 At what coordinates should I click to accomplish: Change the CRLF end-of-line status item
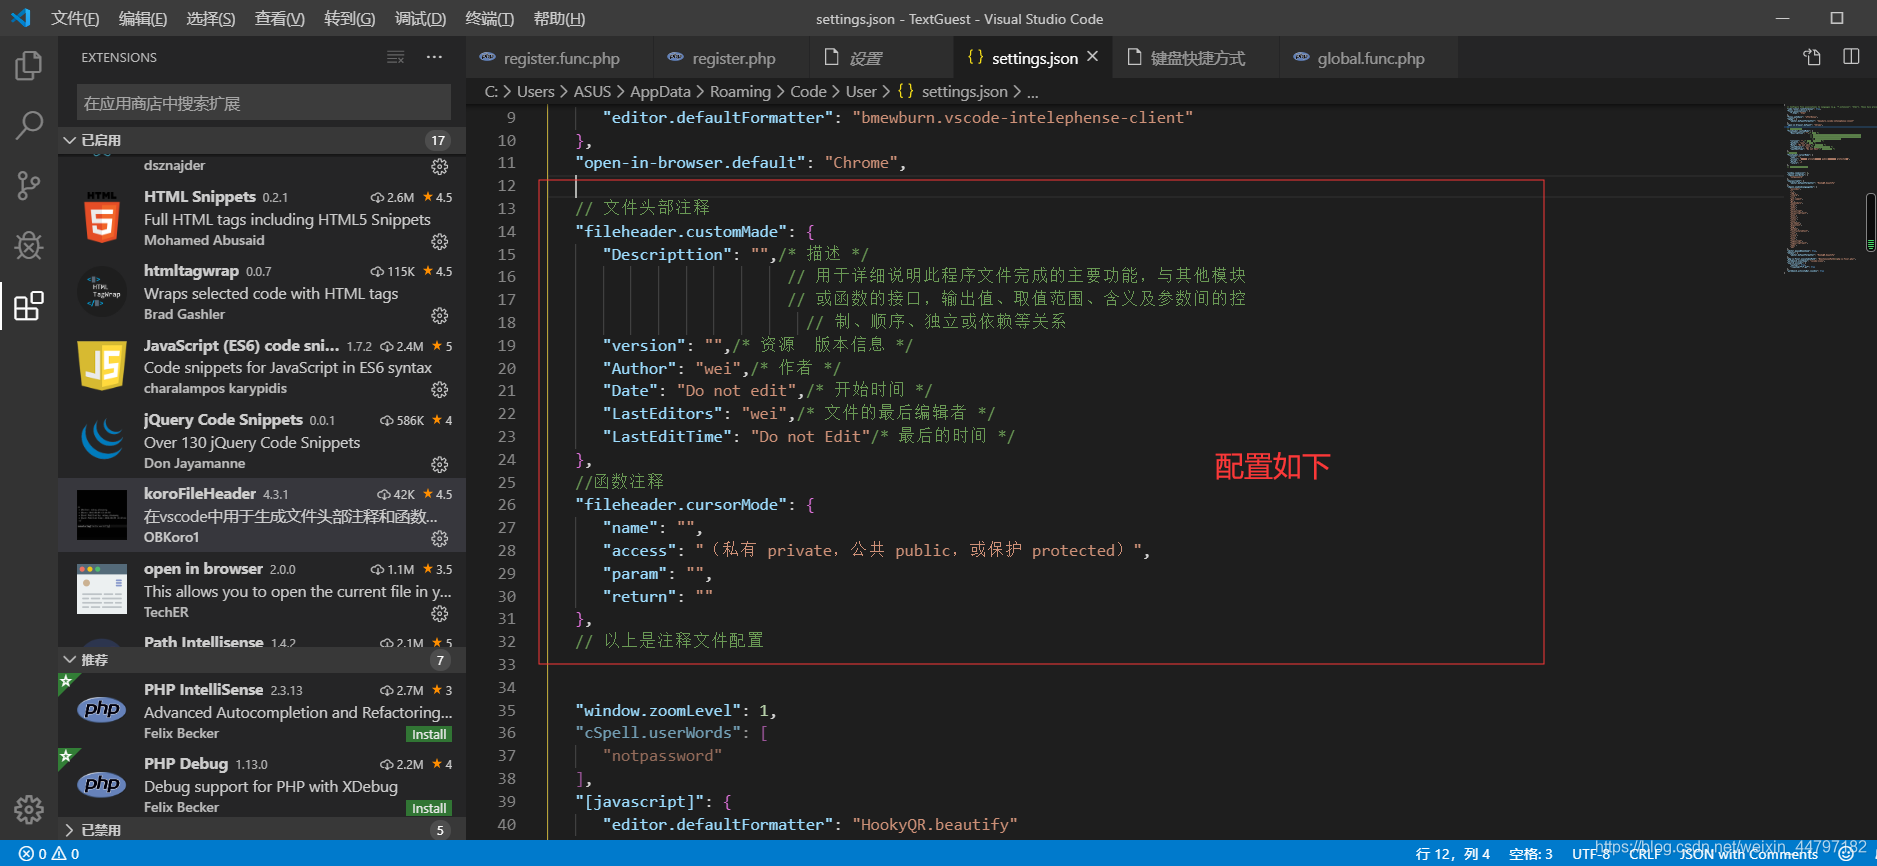pos(1644,854)
